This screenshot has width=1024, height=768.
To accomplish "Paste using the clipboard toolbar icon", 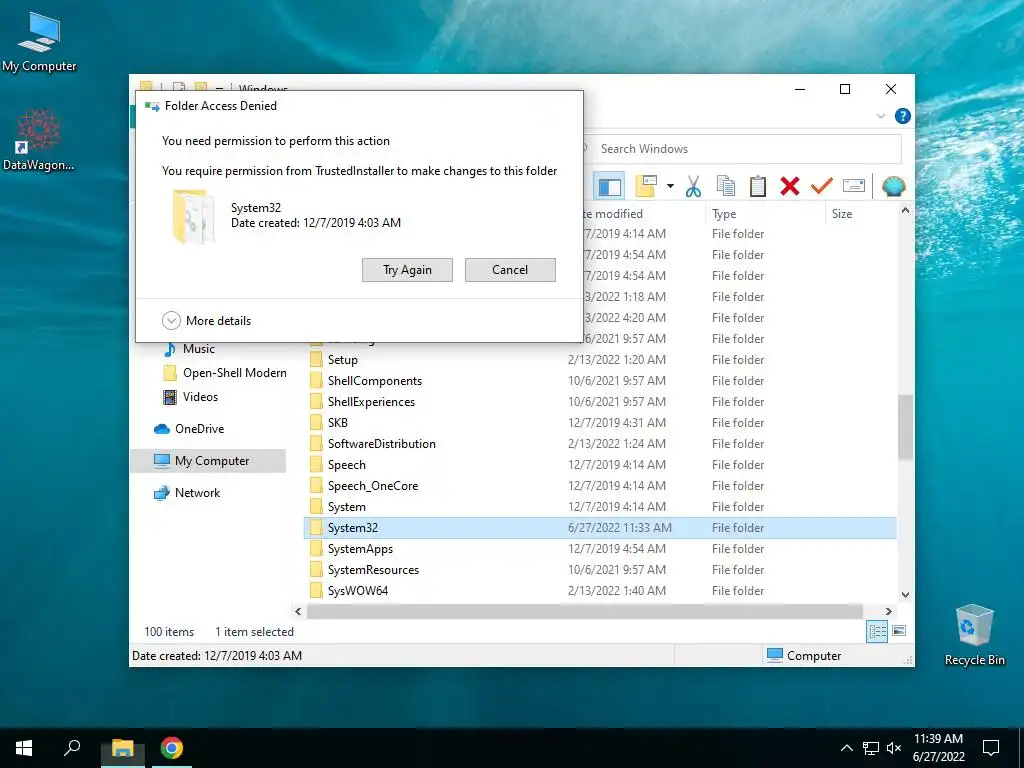I will pyautogui.click(x=758, y=186).
